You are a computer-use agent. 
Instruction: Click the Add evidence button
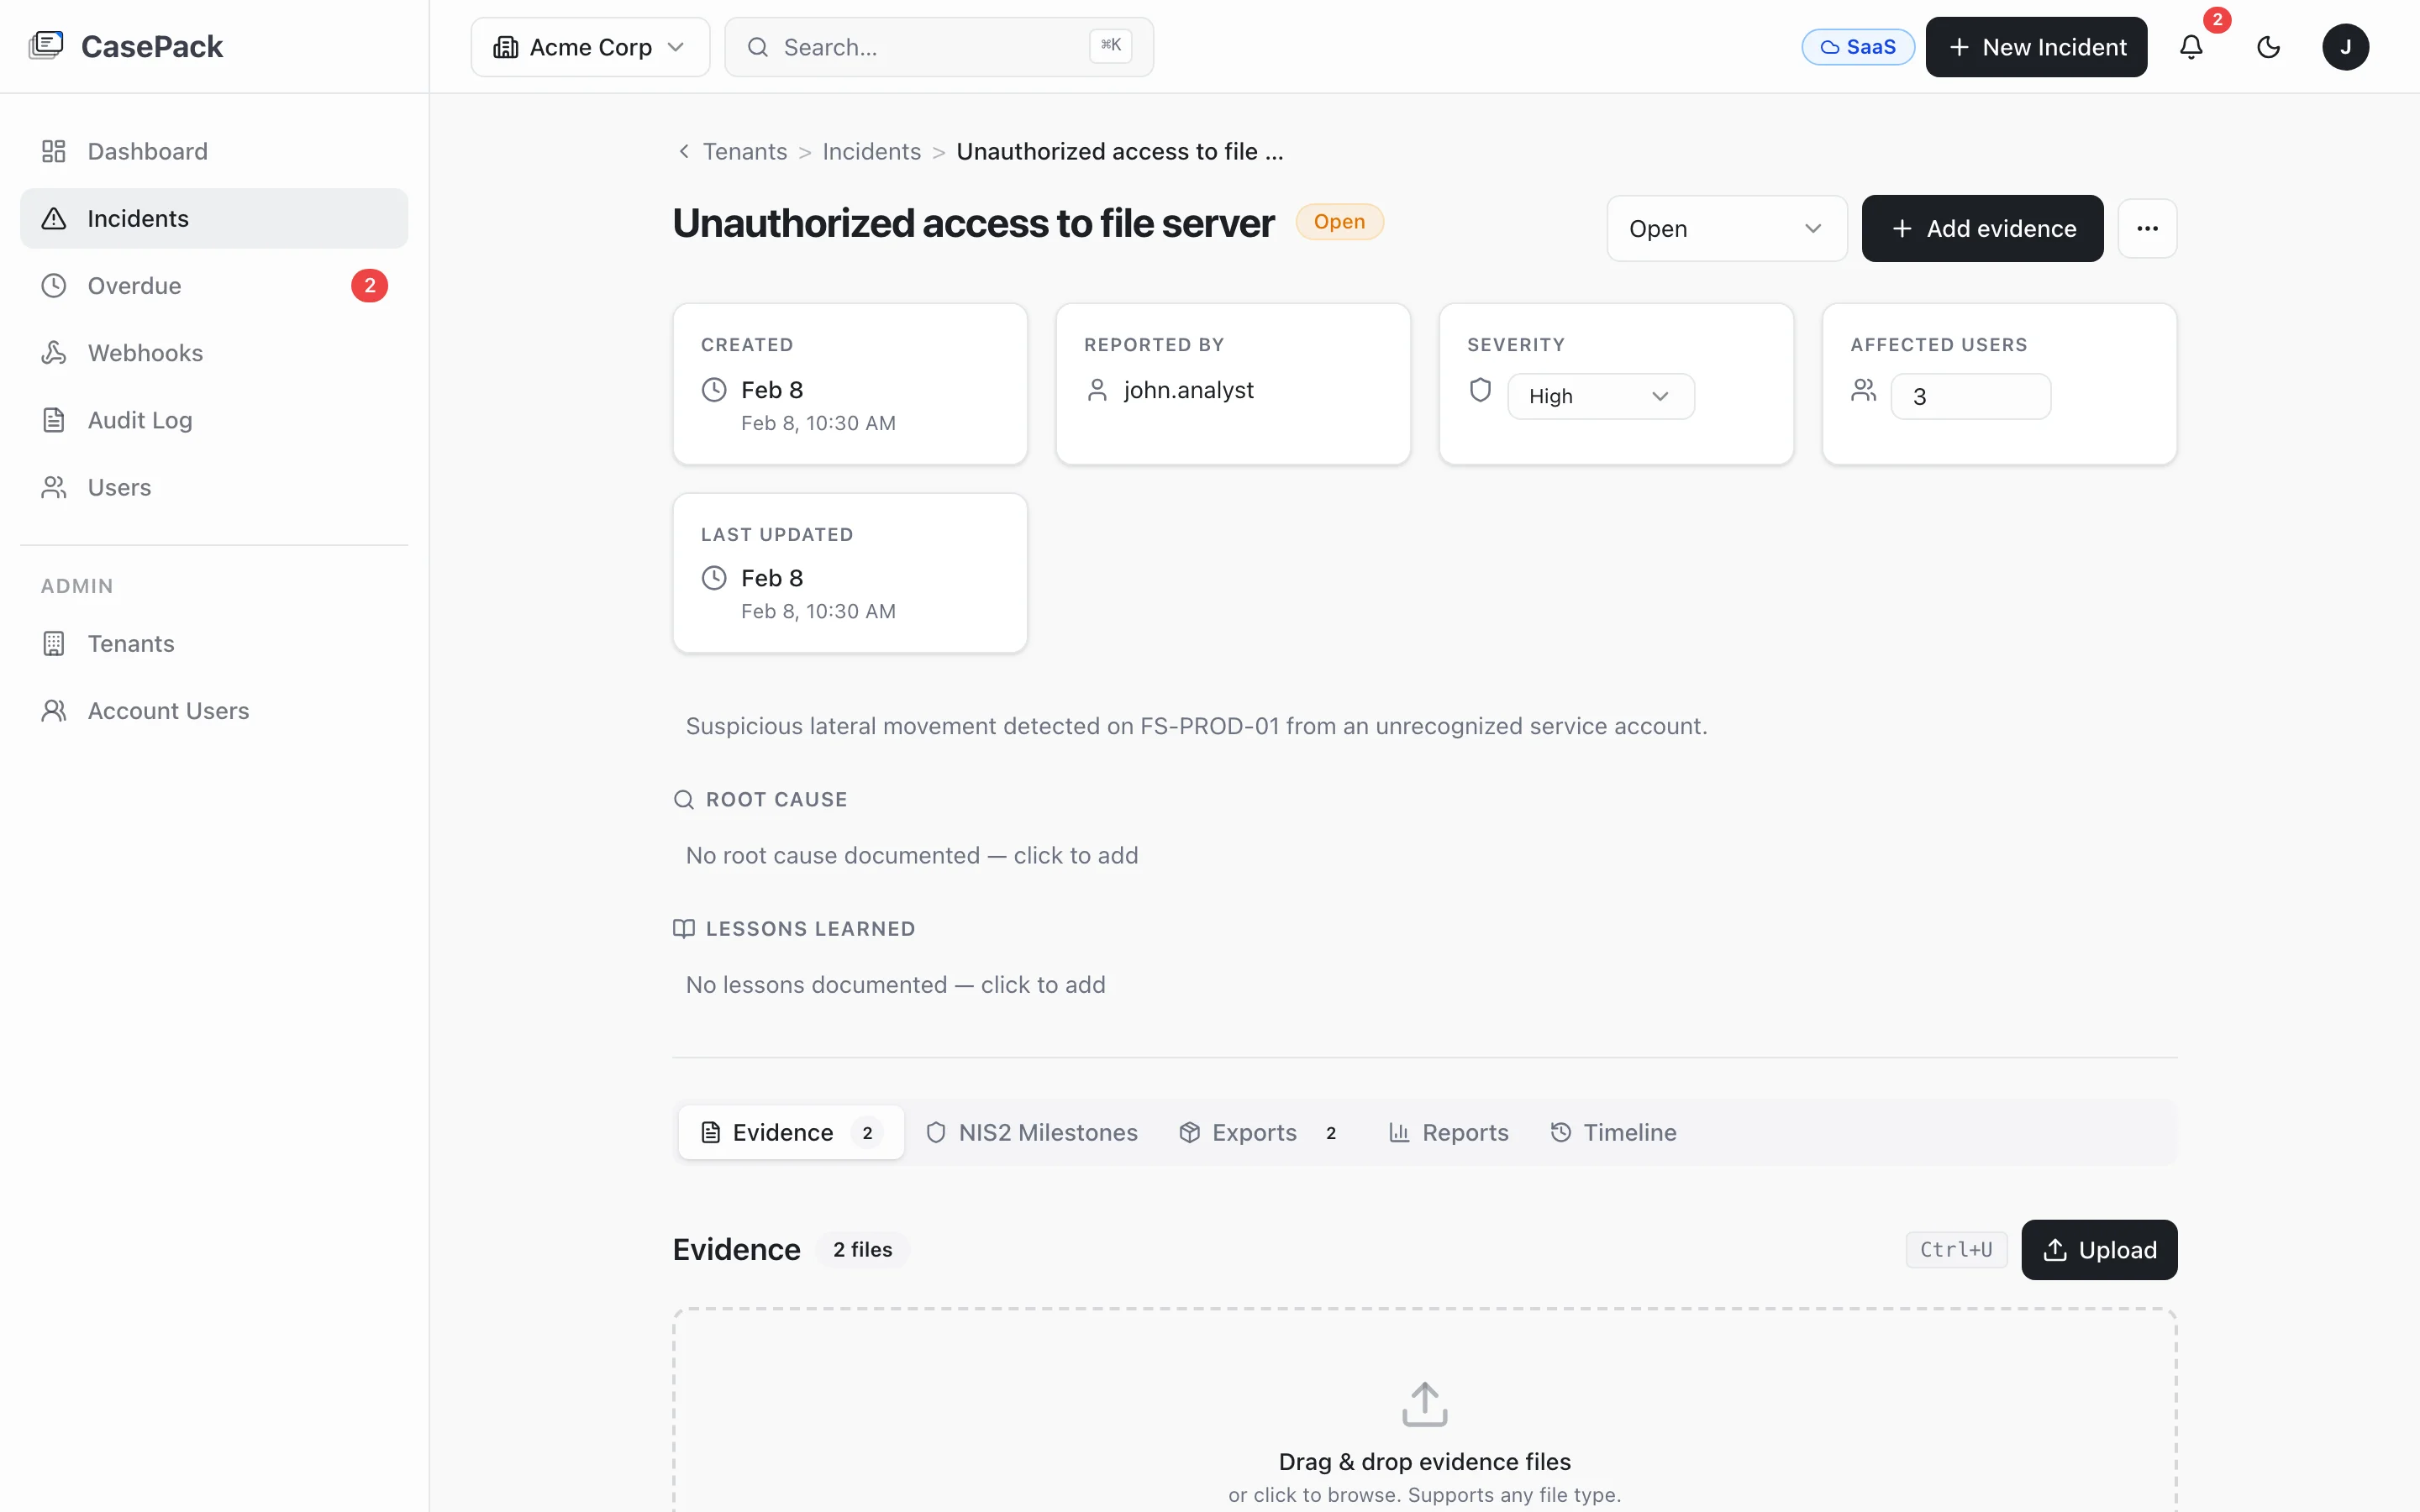point(1982,228)
